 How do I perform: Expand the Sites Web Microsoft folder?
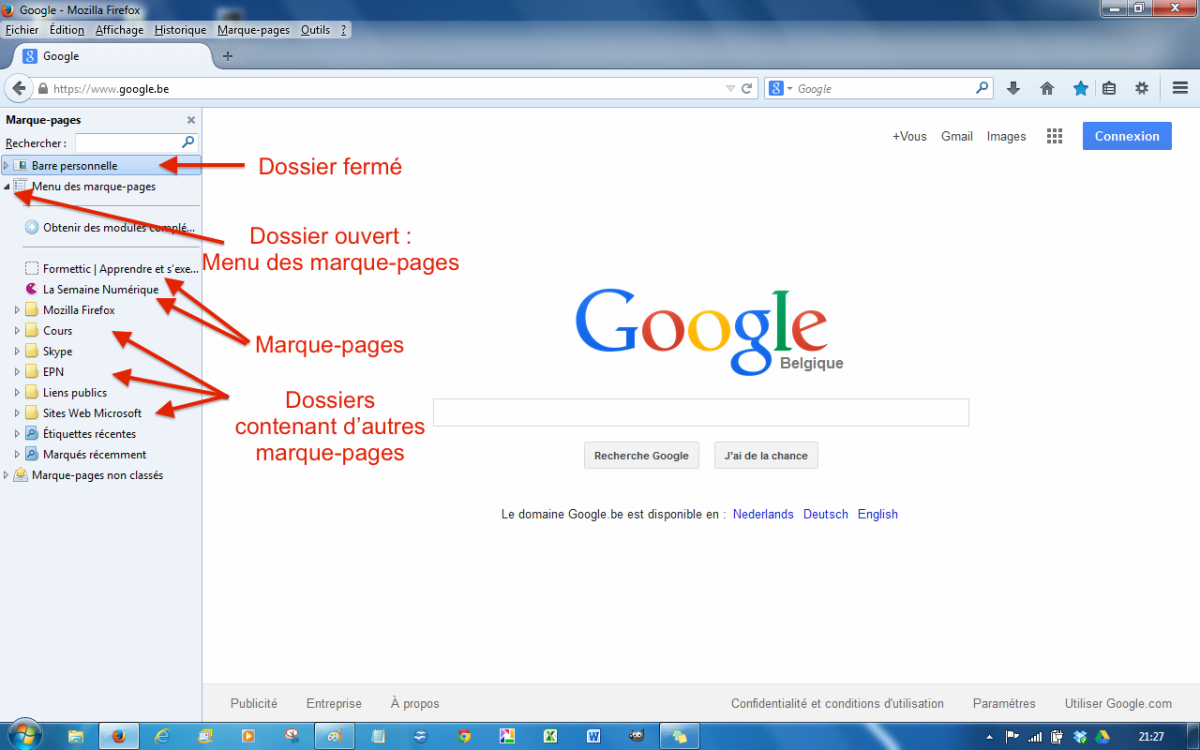17,413
